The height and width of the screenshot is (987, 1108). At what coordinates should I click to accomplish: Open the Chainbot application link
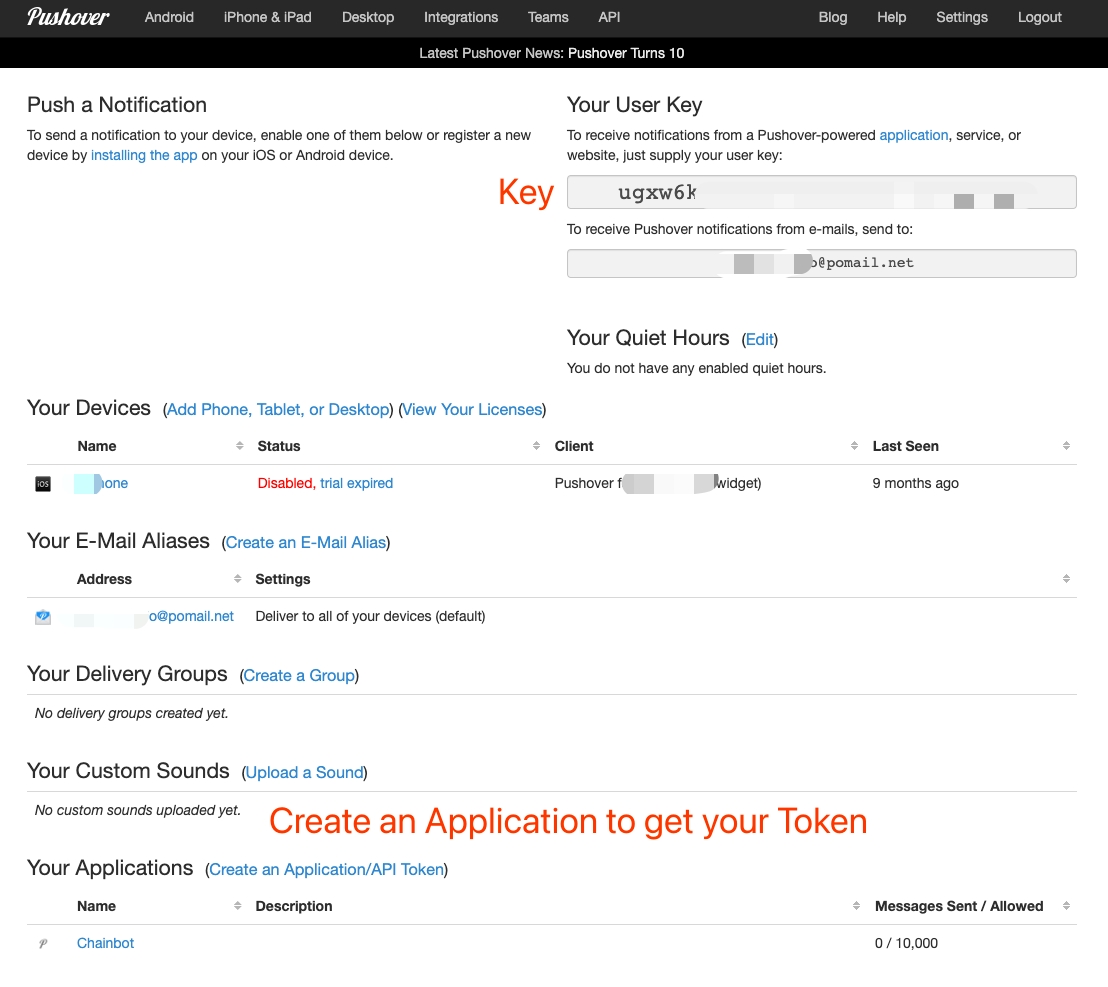[105, 943]
